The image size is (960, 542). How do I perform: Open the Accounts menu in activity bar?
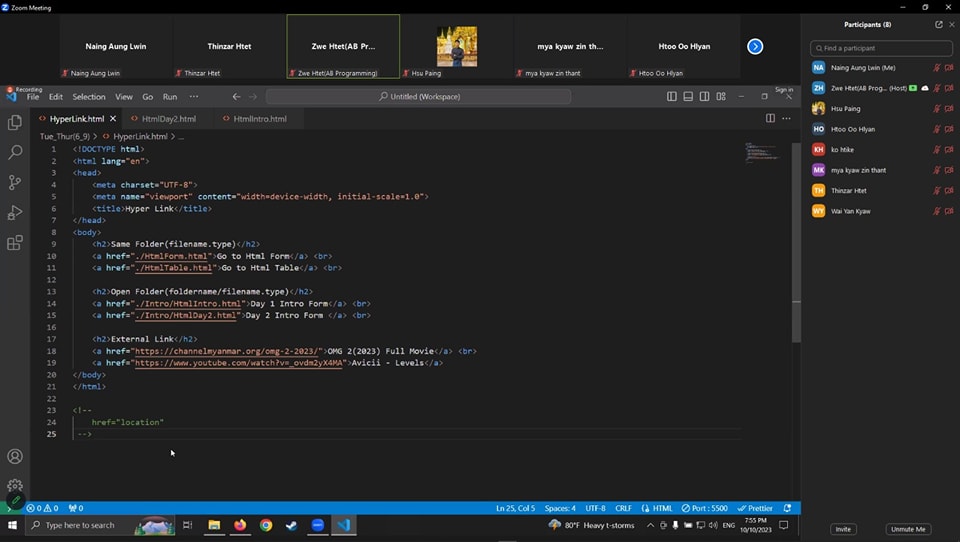click(15, 456)
